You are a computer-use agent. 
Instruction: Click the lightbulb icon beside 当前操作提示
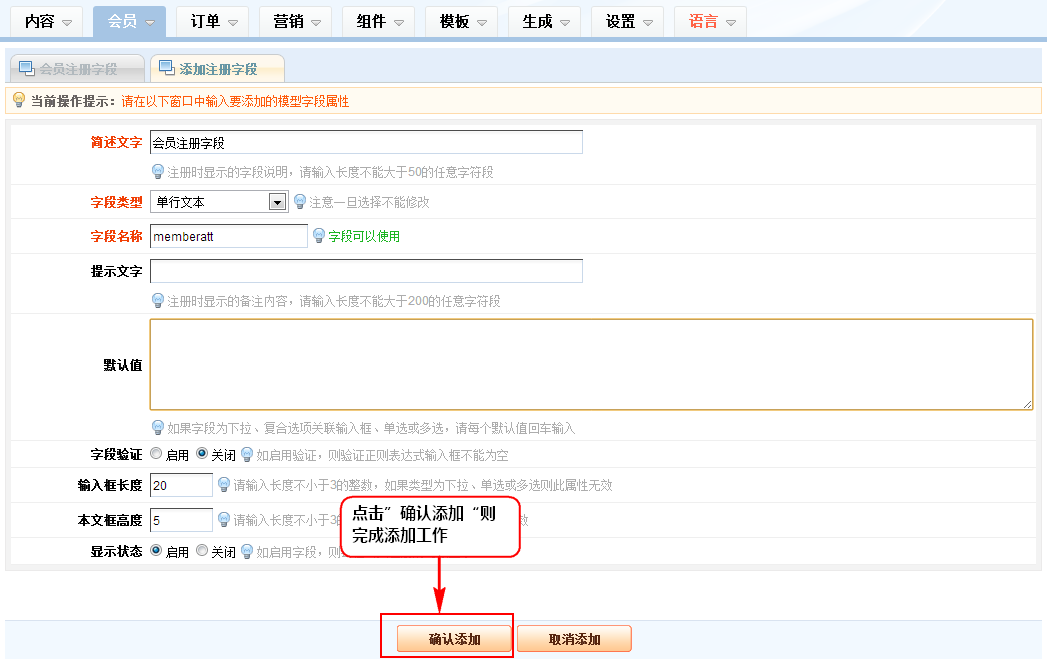pyautogui.click(x=18, y=100)
